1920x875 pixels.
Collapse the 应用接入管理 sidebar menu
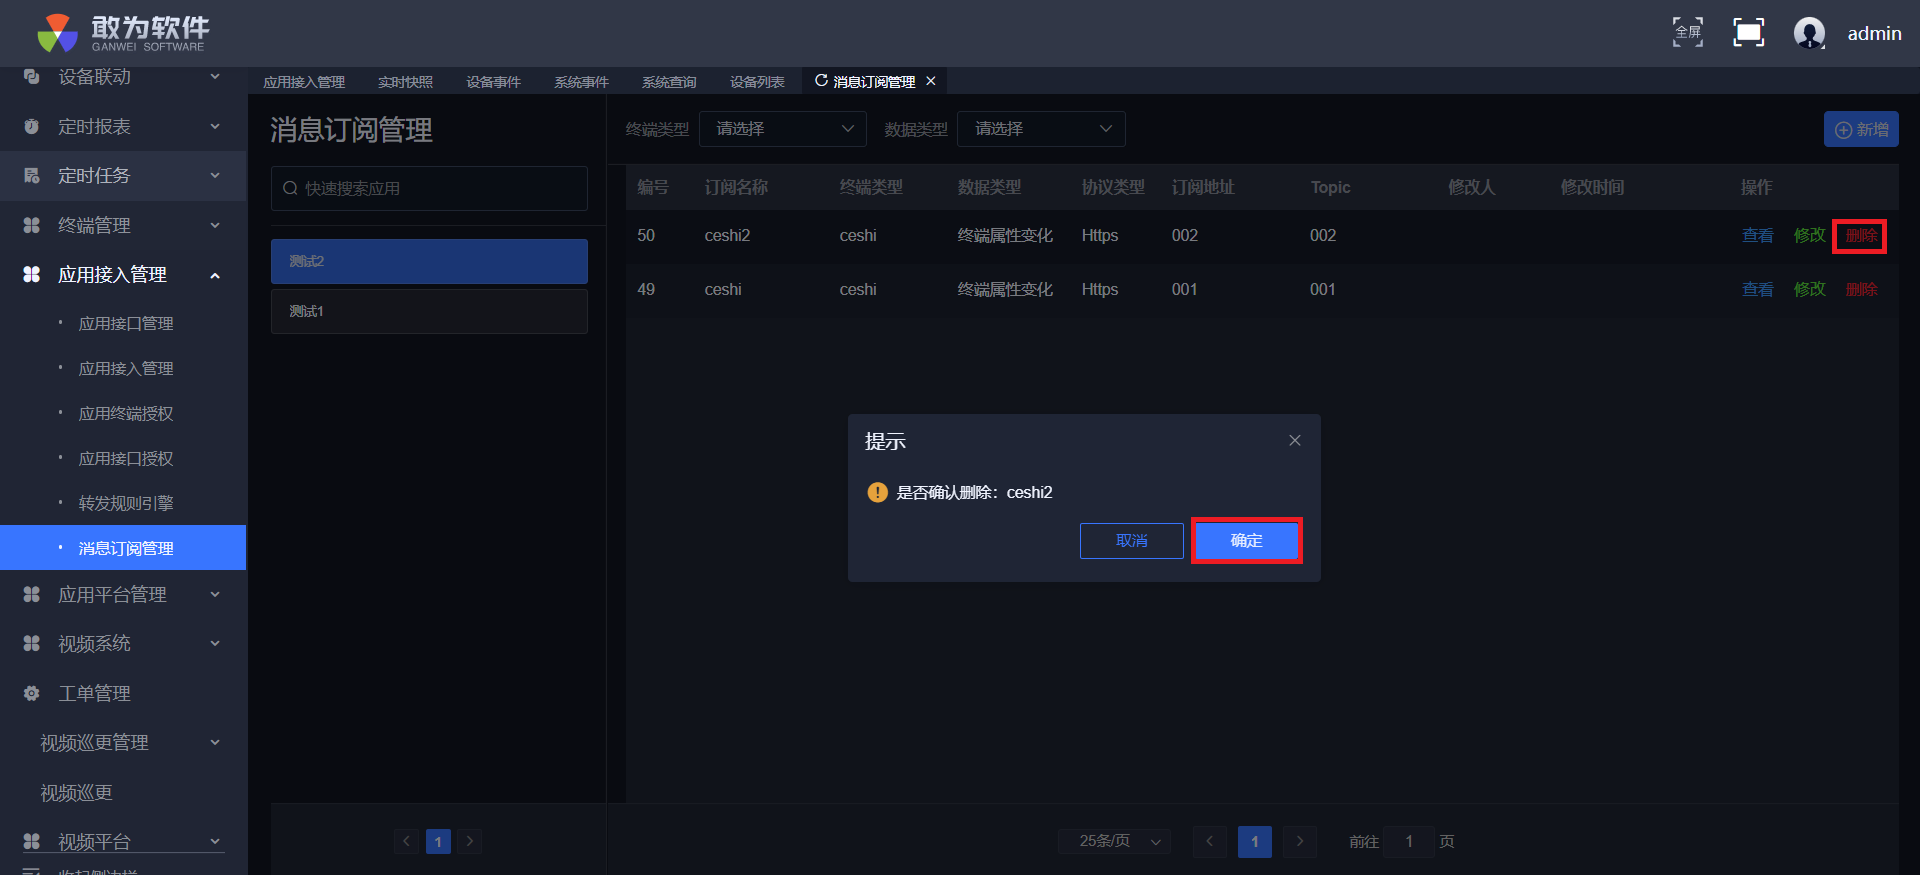pyautogui.click(x=215, y=275)
